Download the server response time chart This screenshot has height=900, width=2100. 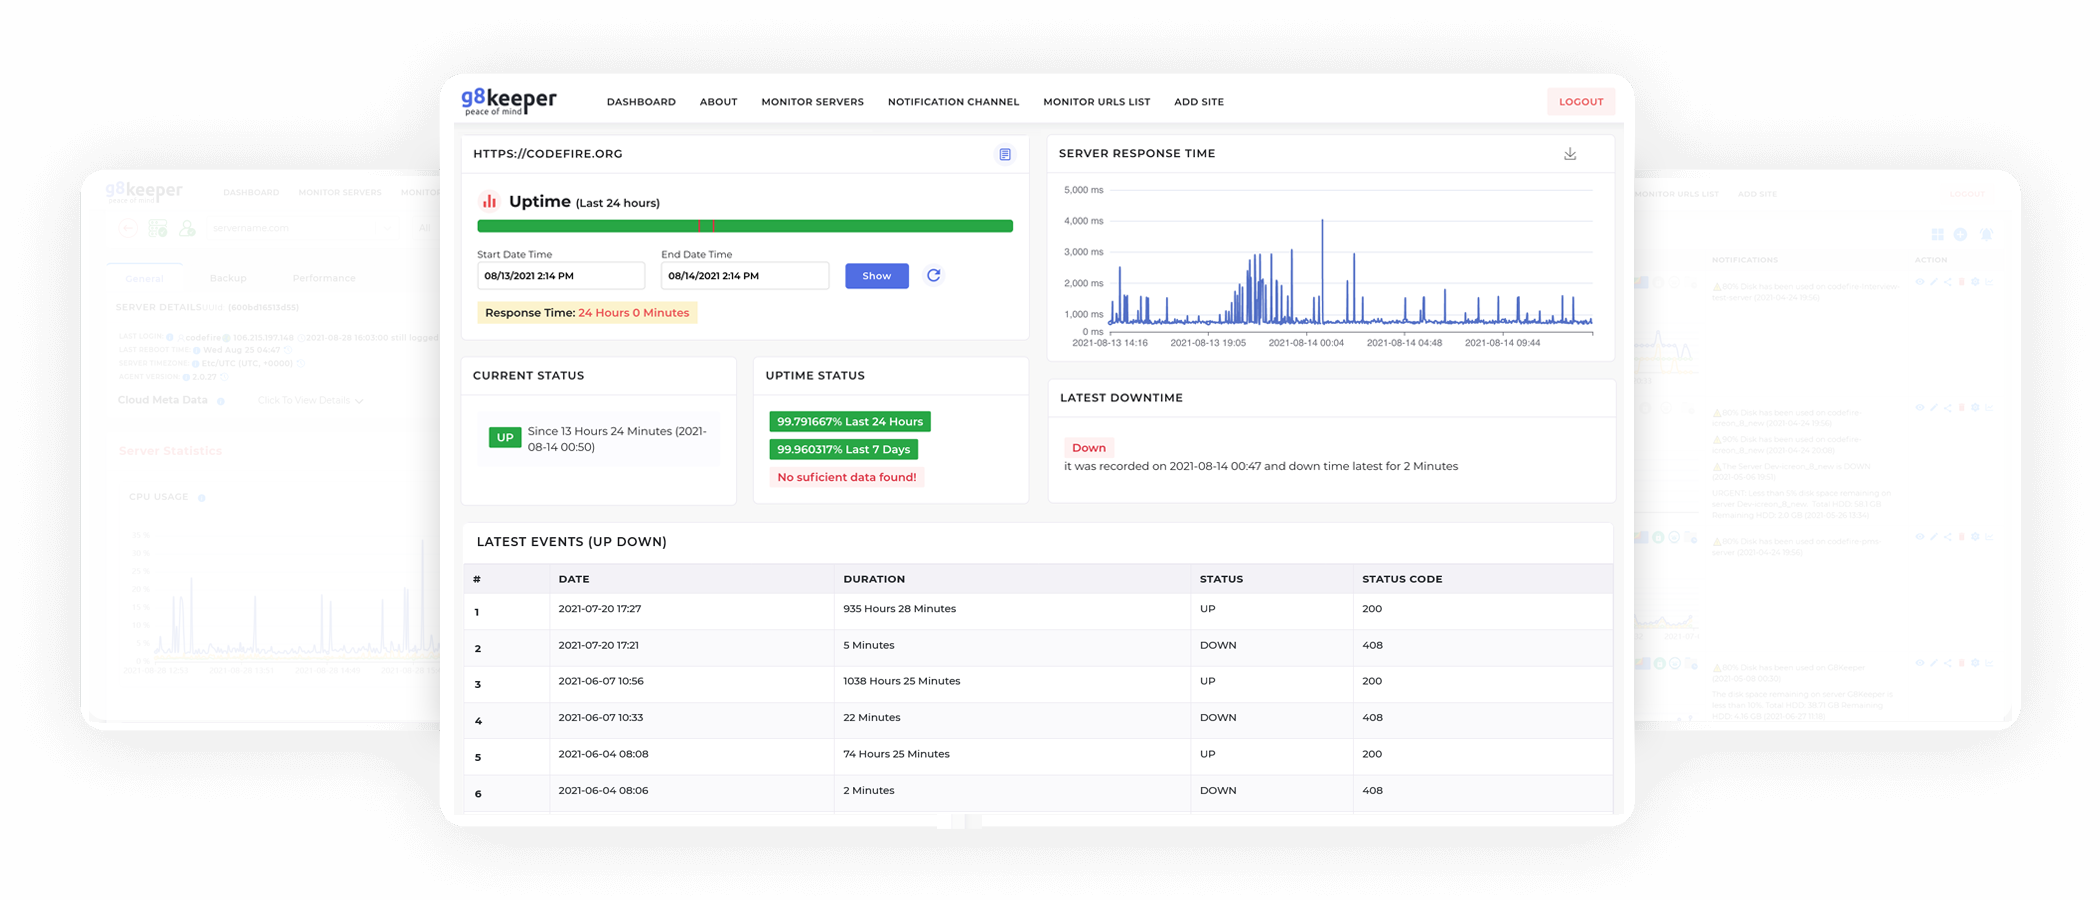[x=1570, y=154]
